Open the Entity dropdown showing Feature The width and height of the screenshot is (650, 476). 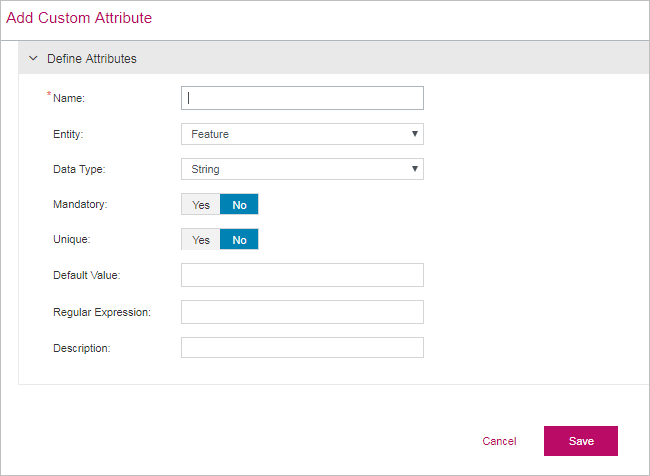pos(302,134)
